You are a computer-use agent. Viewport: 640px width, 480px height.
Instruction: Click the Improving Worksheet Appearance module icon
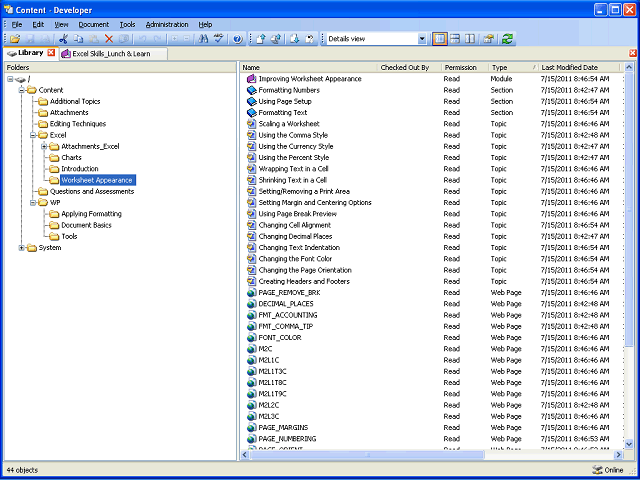click(251, 79)
